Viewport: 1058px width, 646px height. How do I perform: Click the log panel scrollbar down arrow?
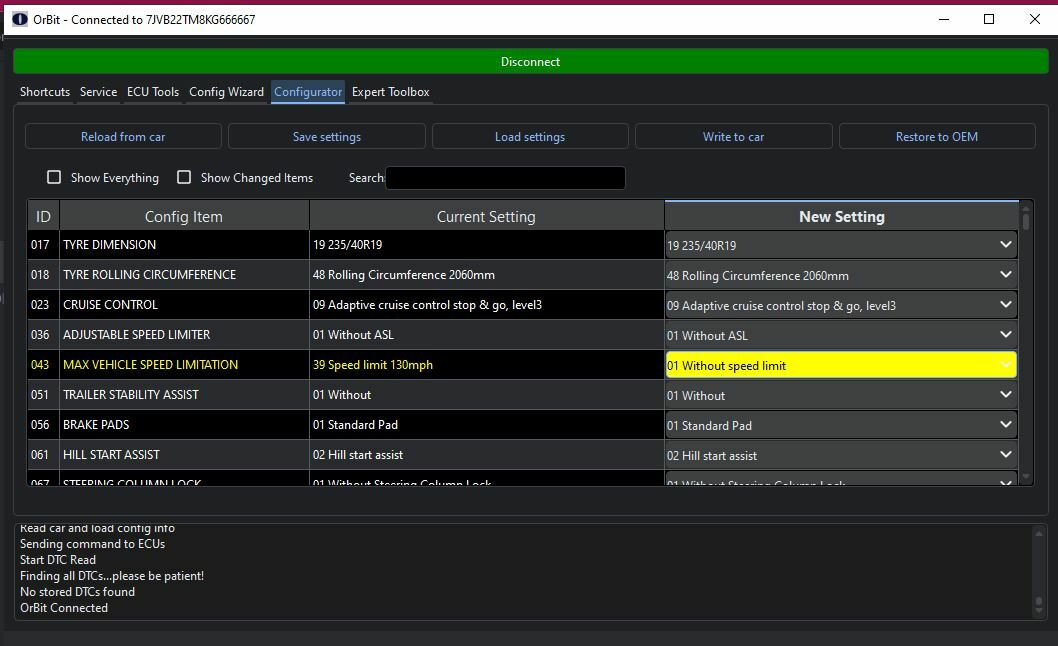click(1040, 611)
